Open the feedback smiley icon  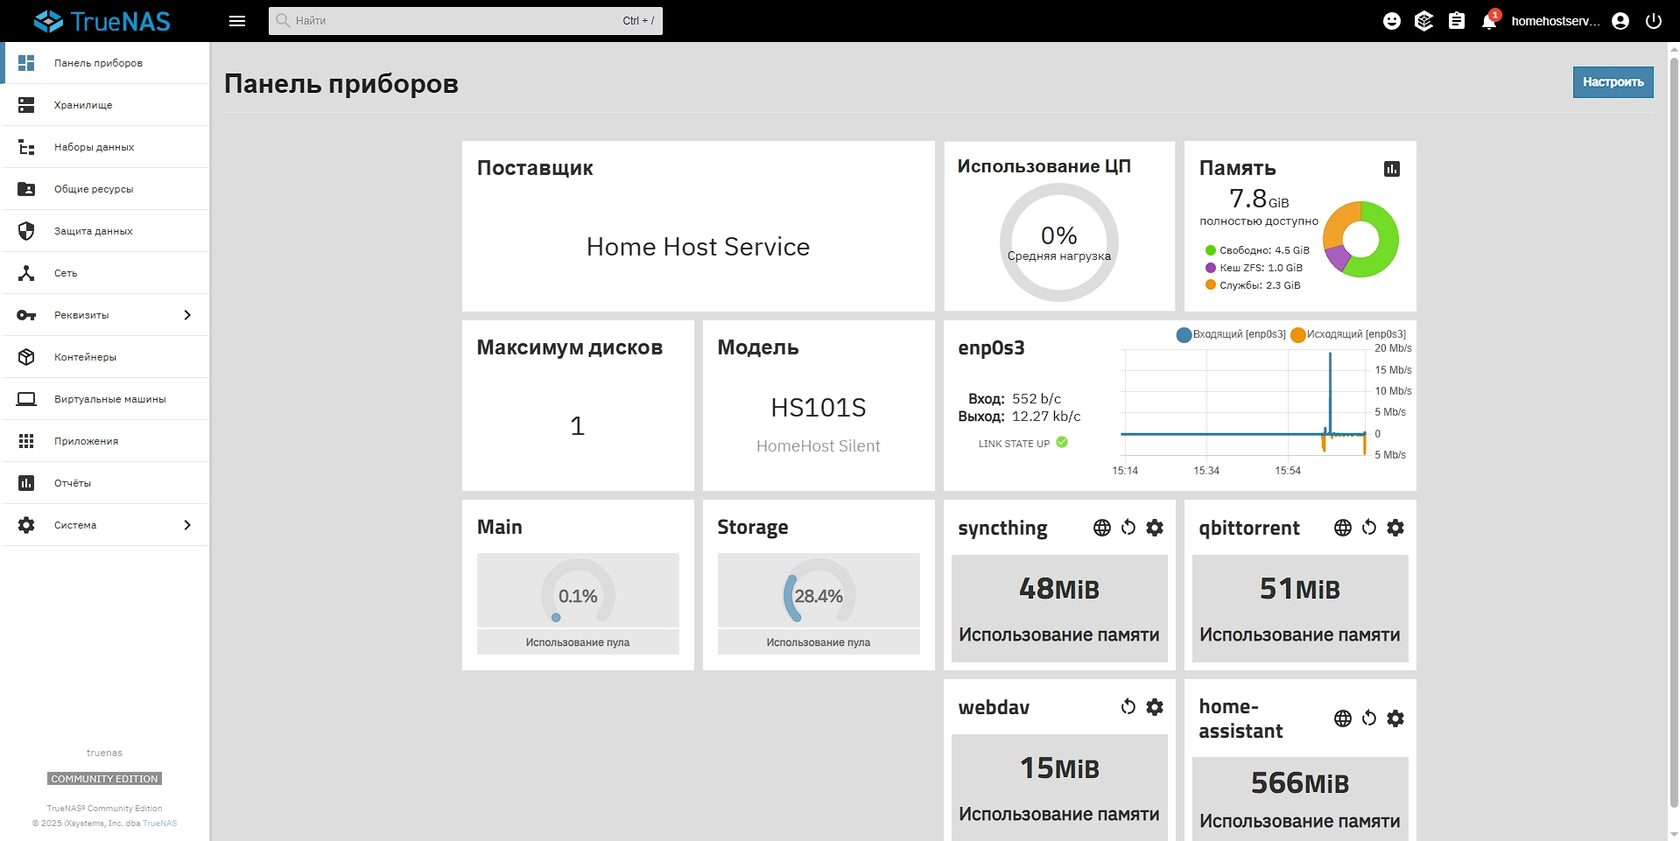click(x=1392, y=21)
